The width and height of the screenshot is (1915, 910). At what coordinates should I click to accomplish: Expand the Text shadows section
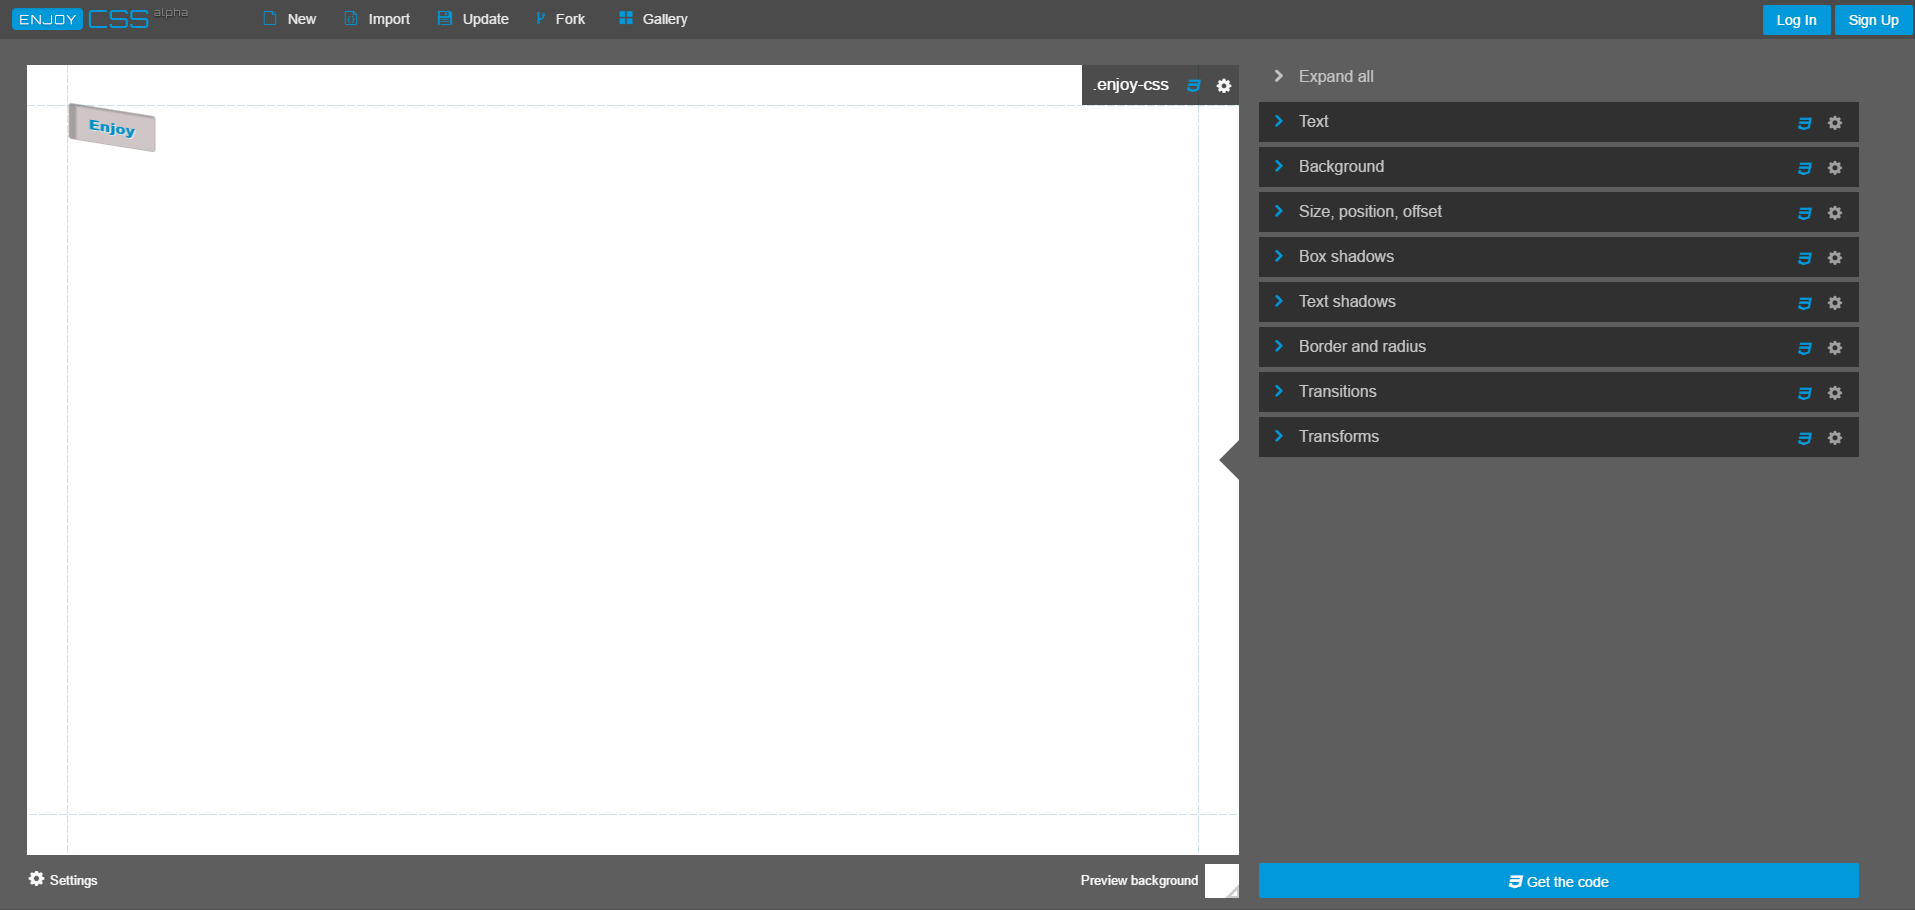pos(1559,302)
